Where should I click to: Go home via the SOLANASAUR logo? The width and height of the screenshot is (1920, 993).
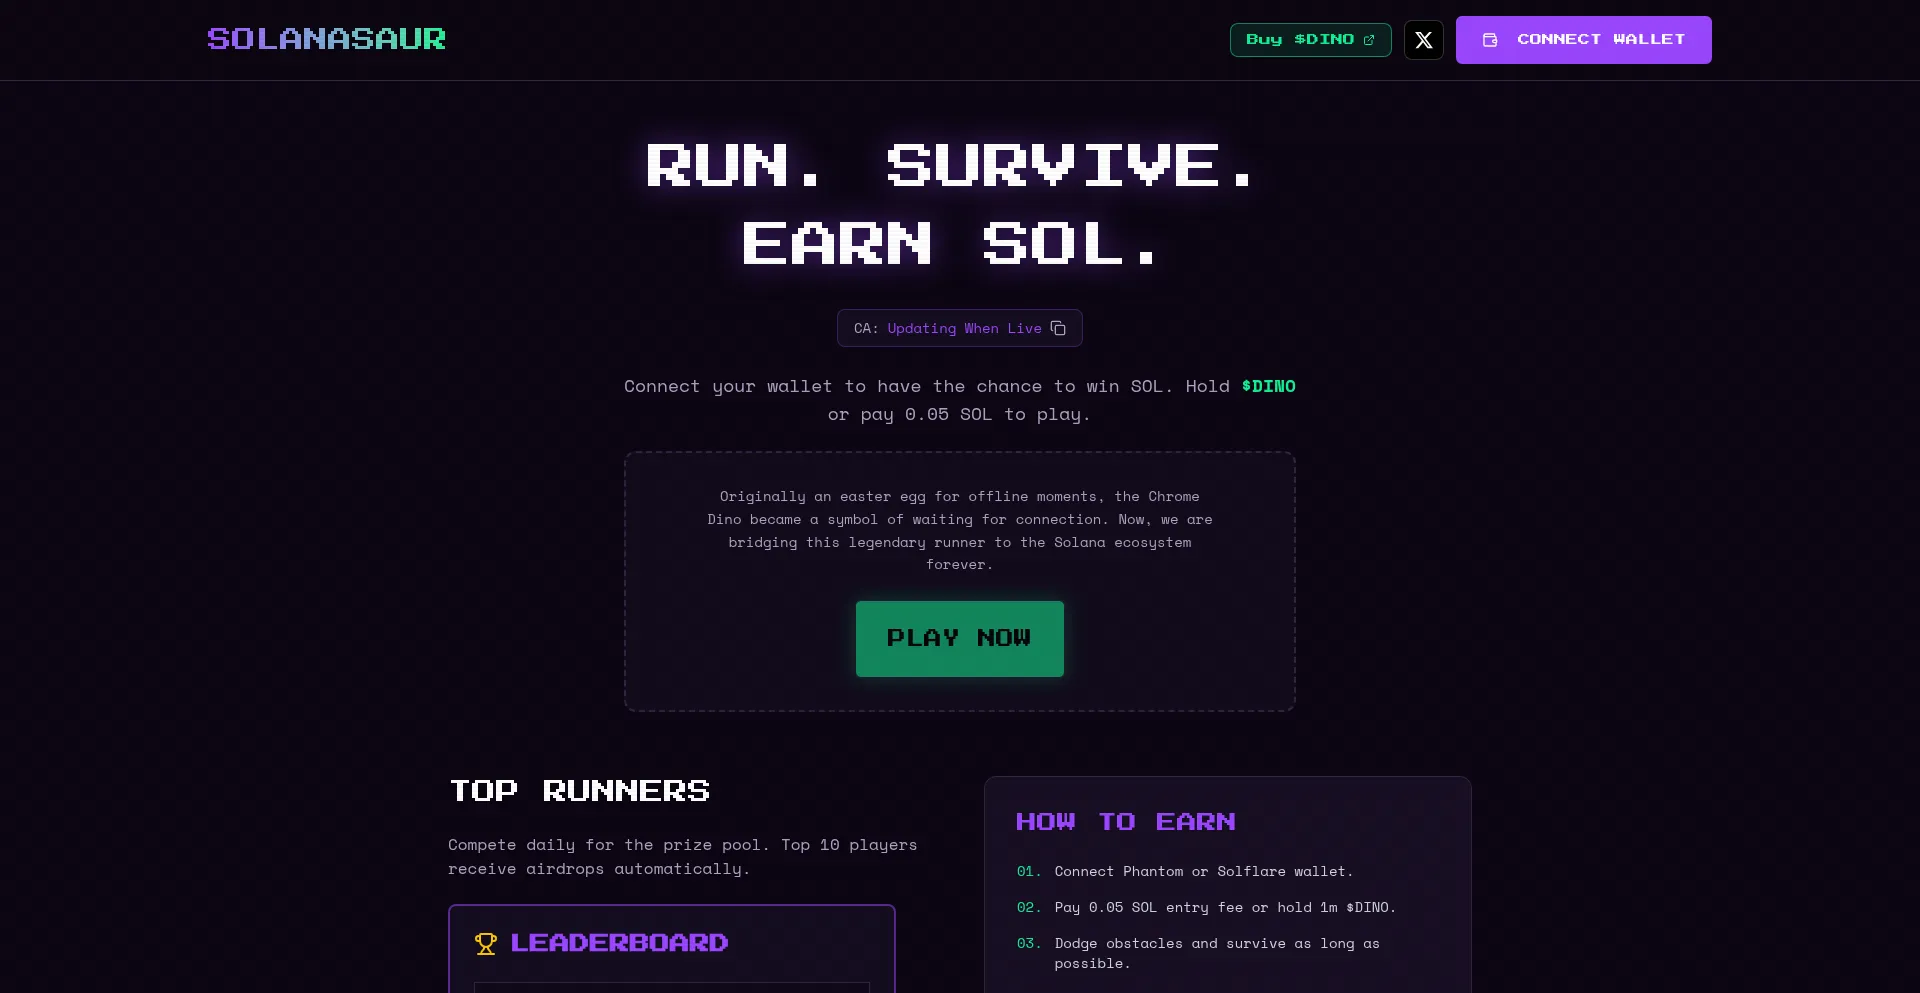tap(326, 39)
